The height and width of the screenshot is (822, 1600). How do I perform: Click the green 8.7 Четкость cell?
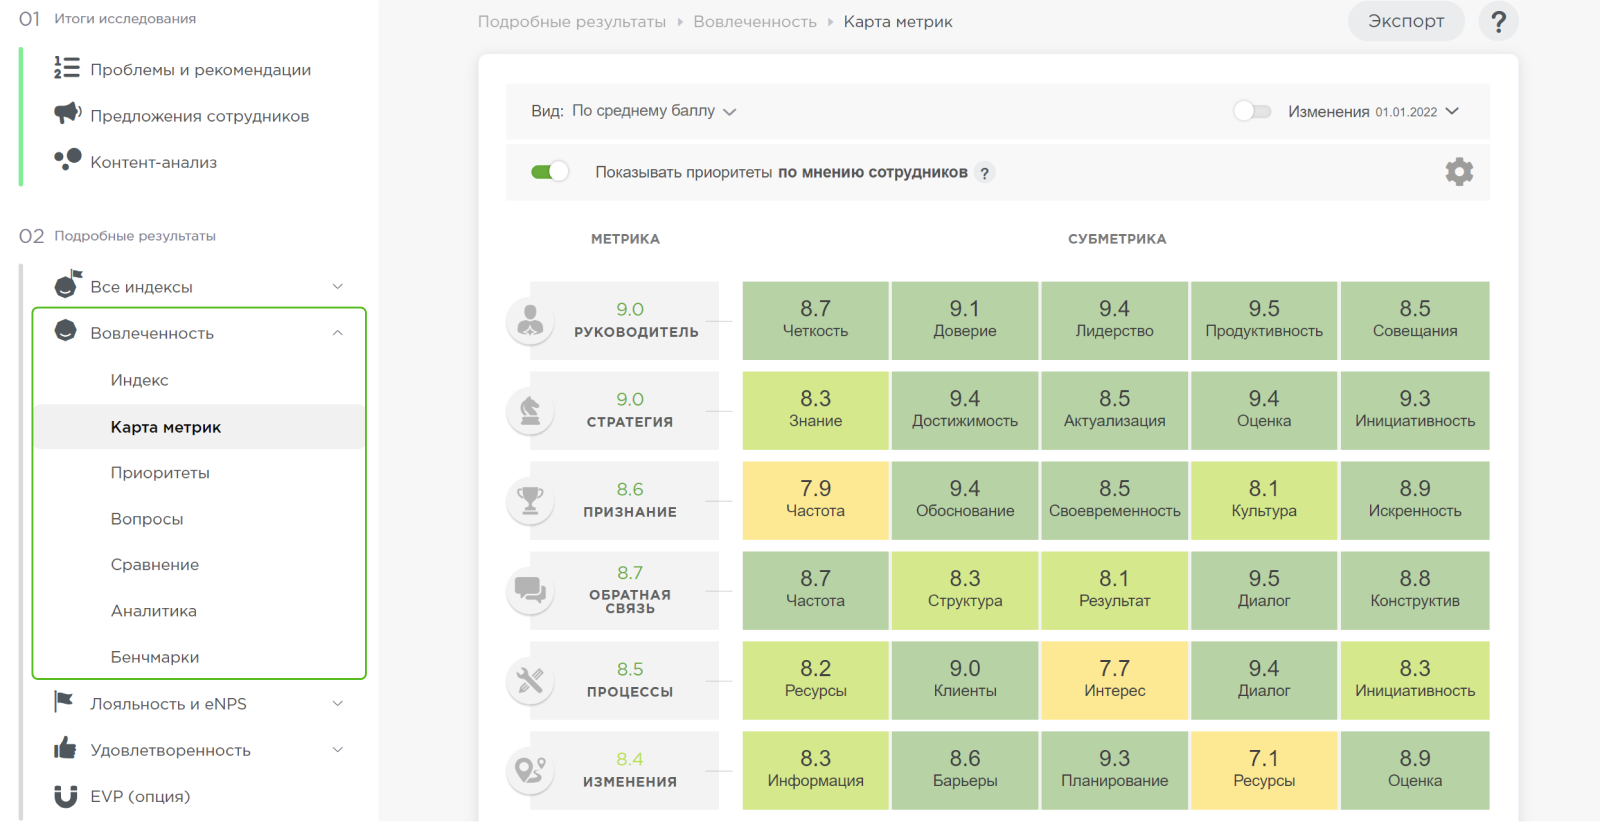(815, 321)
